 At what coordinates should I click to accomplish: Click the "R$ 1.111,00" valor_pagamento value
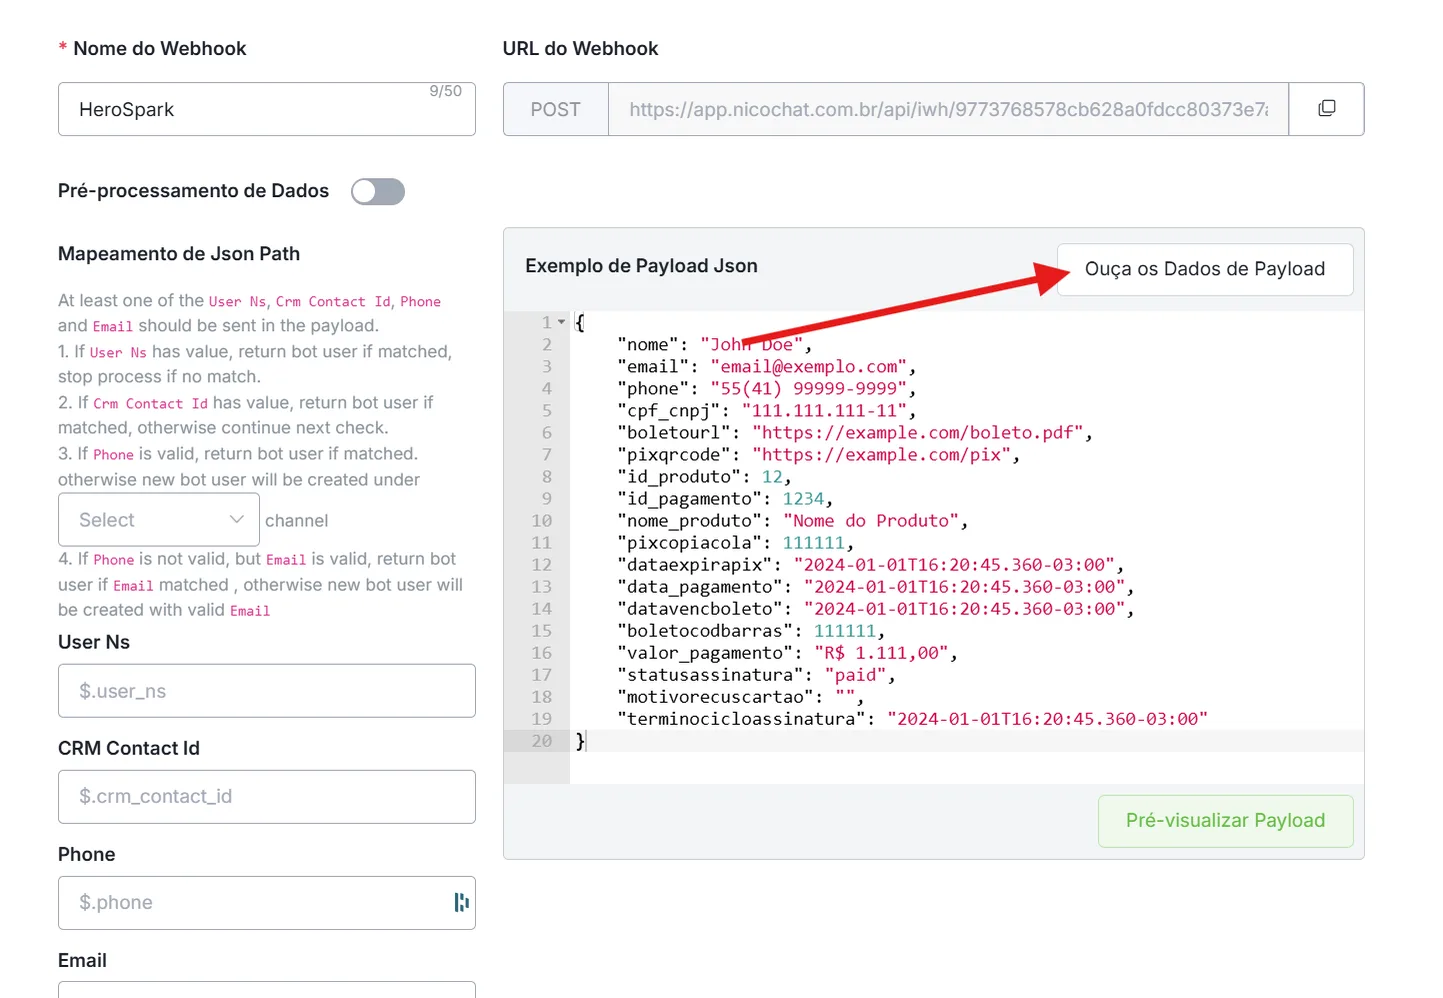point(882,653)
